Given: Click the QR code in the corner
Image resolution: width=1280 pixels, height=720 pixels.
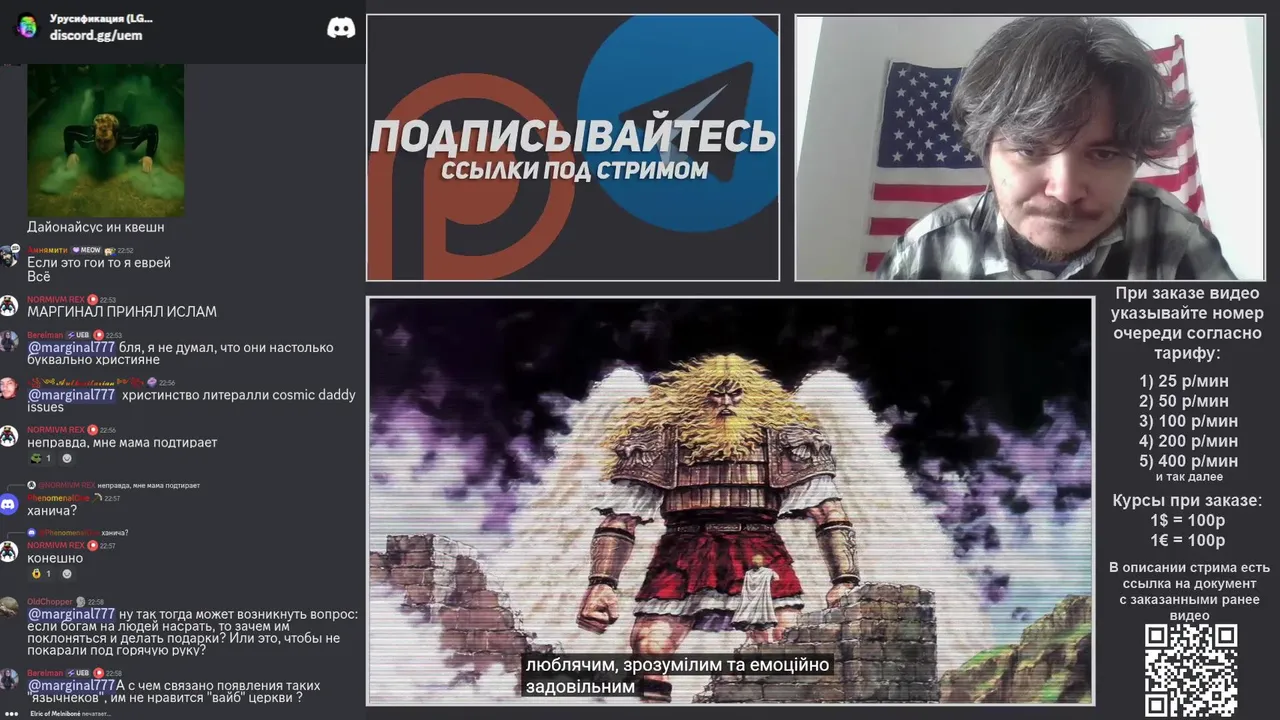Looking at the screenshot, I should point(1190,669).
